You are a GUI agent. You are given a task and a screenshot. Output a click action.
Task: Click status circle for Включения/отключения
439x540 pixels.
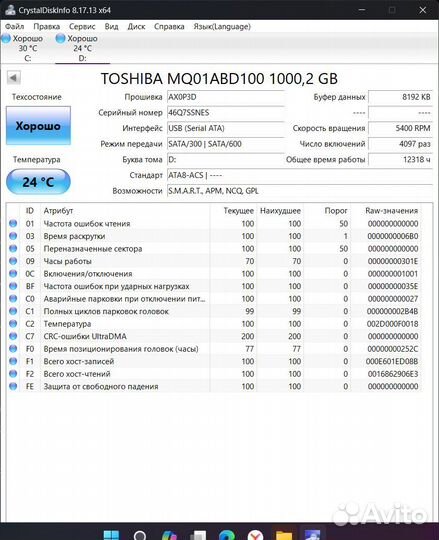point(13,273)
